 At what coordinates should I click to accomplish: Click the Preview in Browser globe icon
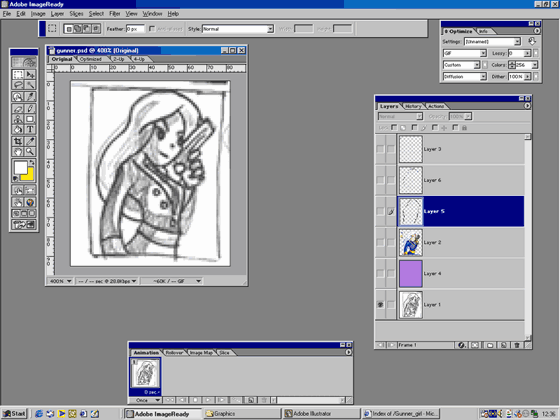(30, 202)
